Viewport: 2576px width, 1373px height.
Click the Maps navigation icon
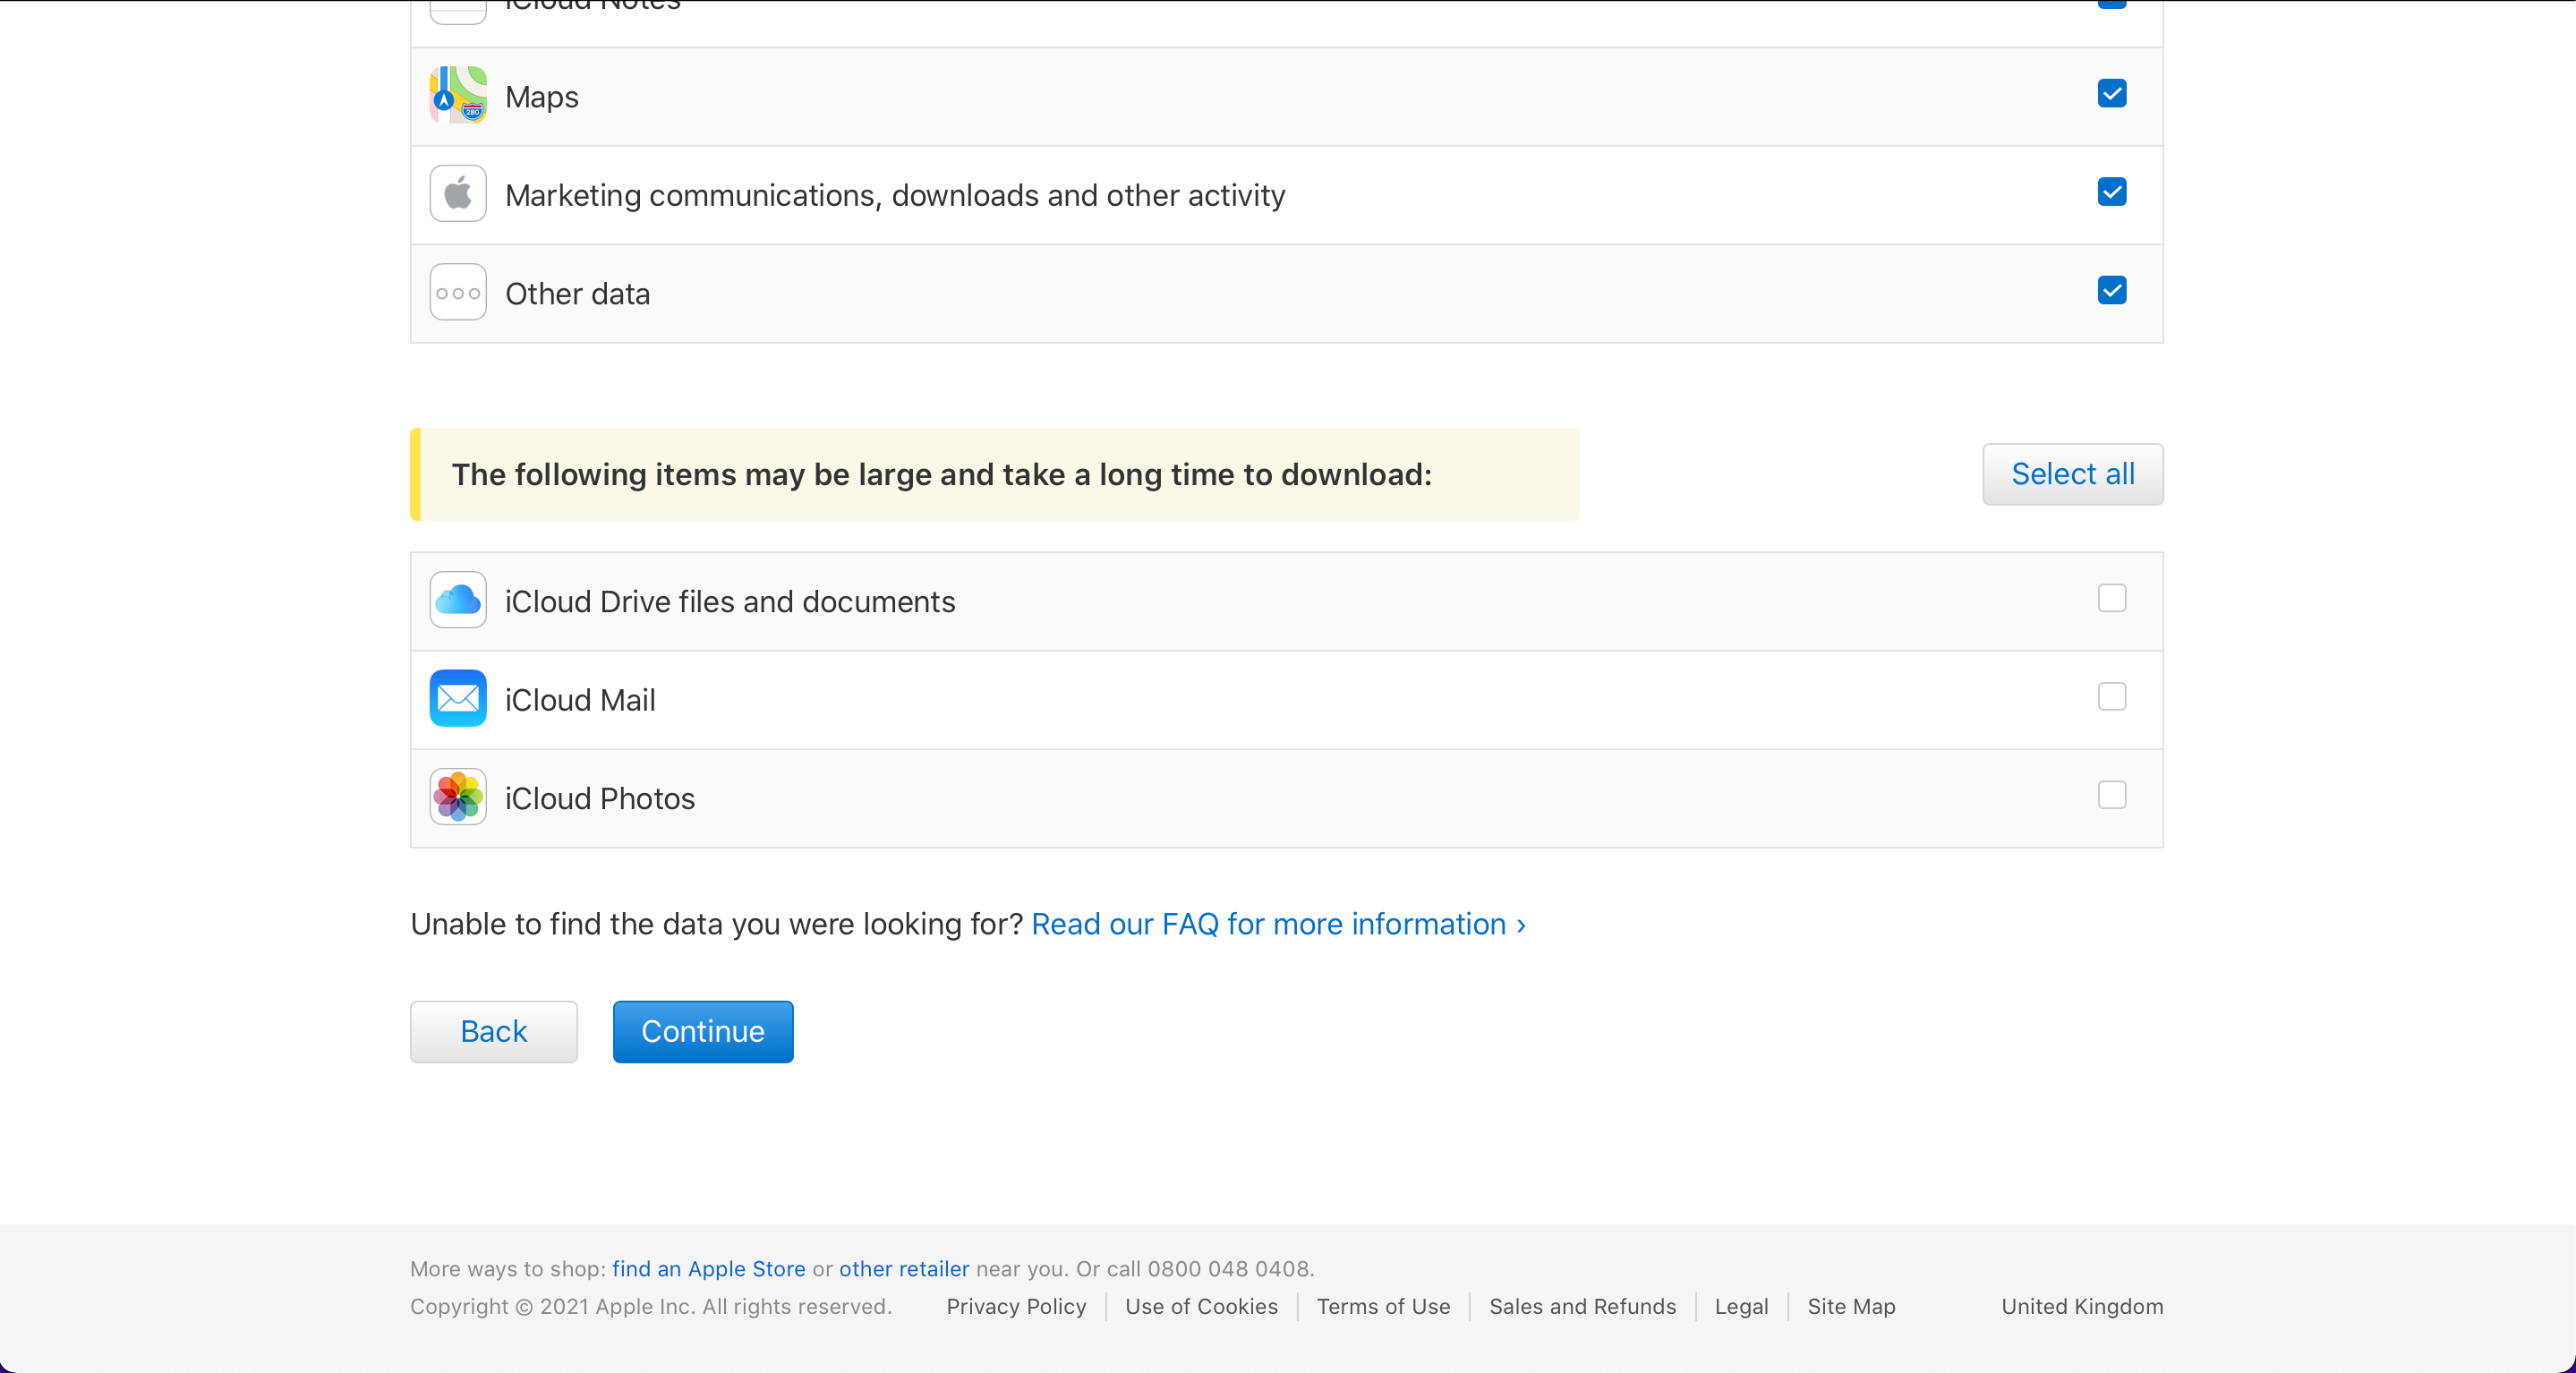pos(460,94)
